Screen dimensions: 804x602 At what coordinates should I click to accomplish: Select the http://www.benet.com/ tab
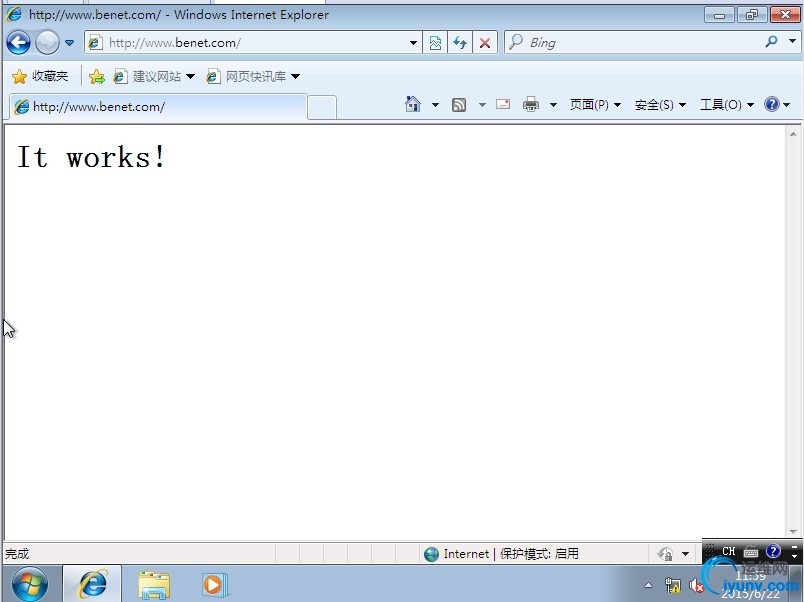(158, 107)
